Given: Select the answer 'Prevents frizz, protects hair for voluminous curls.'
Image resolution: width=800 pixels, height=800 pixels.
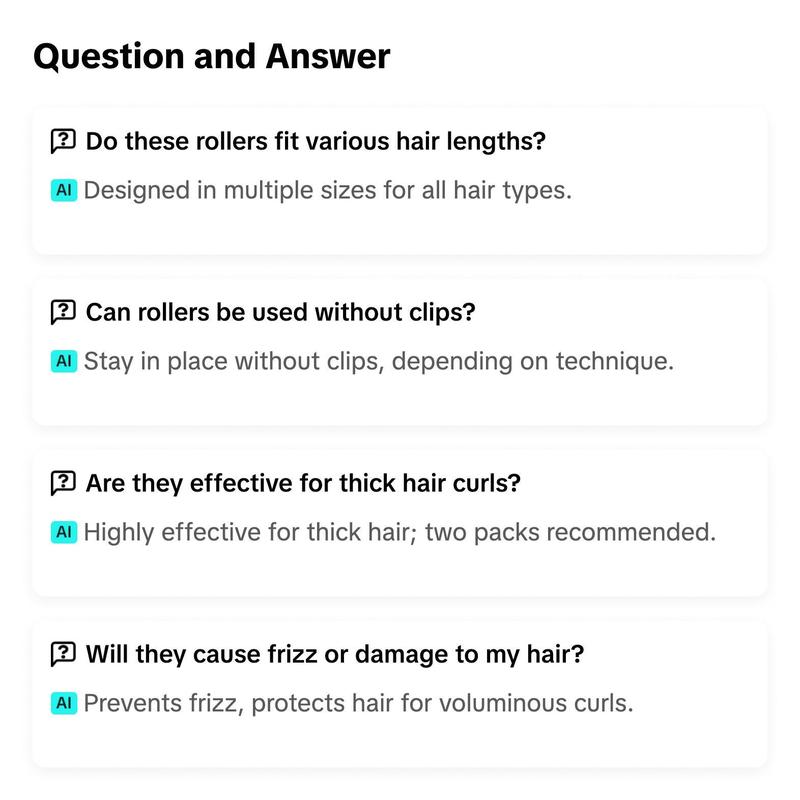Looking at the screenshot, I should pyautogui.click(x=358, y=703).
